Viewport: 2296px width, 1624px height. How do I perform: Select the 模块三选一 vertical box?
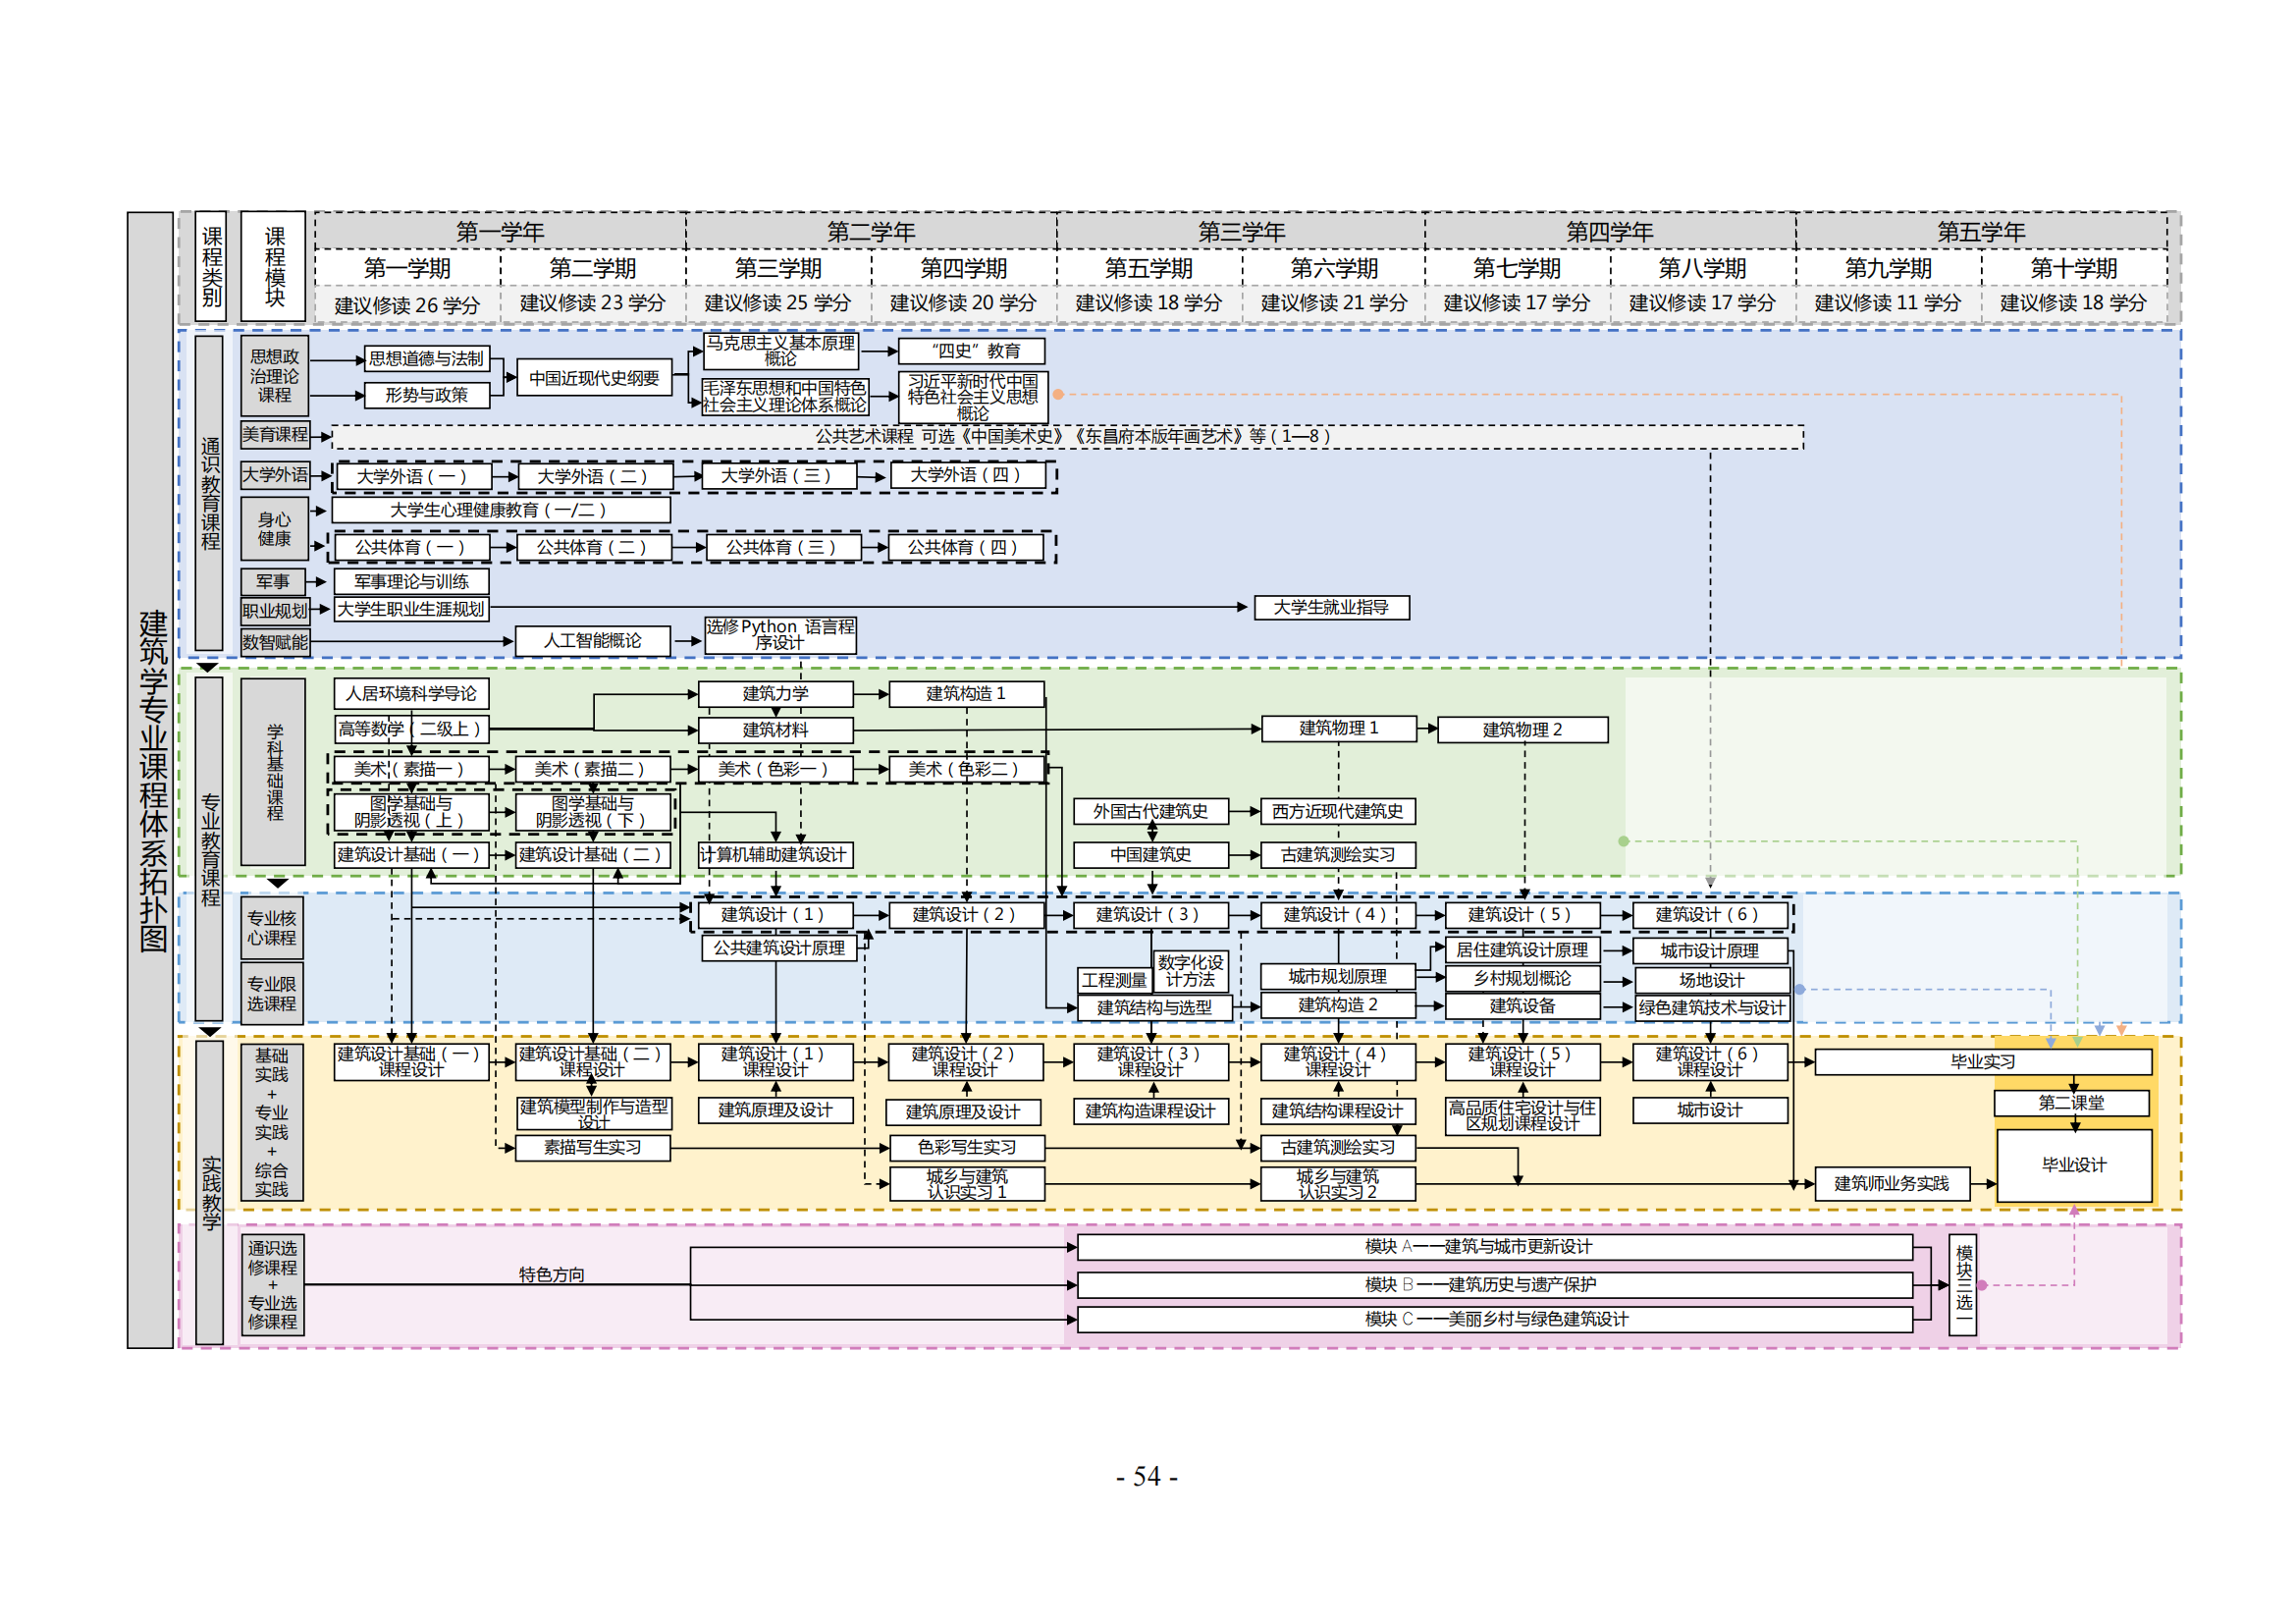[1962, 1285]
